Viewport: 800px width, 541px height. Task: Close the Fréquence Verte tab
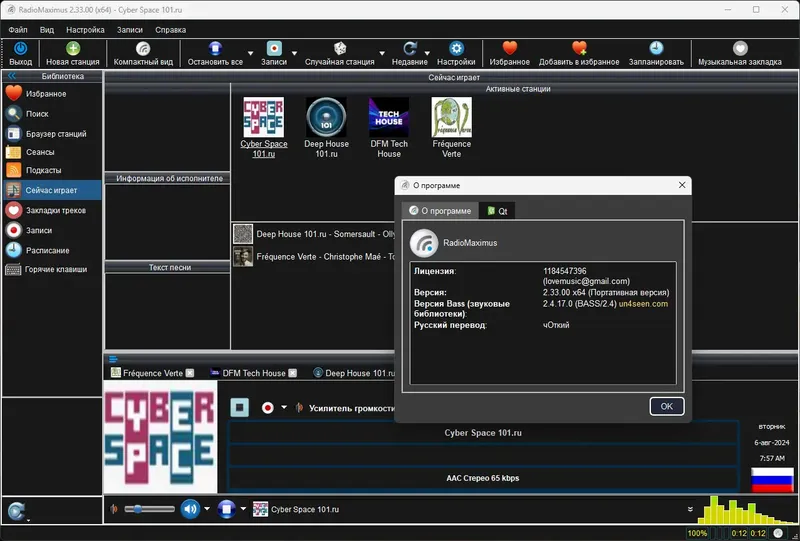pos(190,373)
